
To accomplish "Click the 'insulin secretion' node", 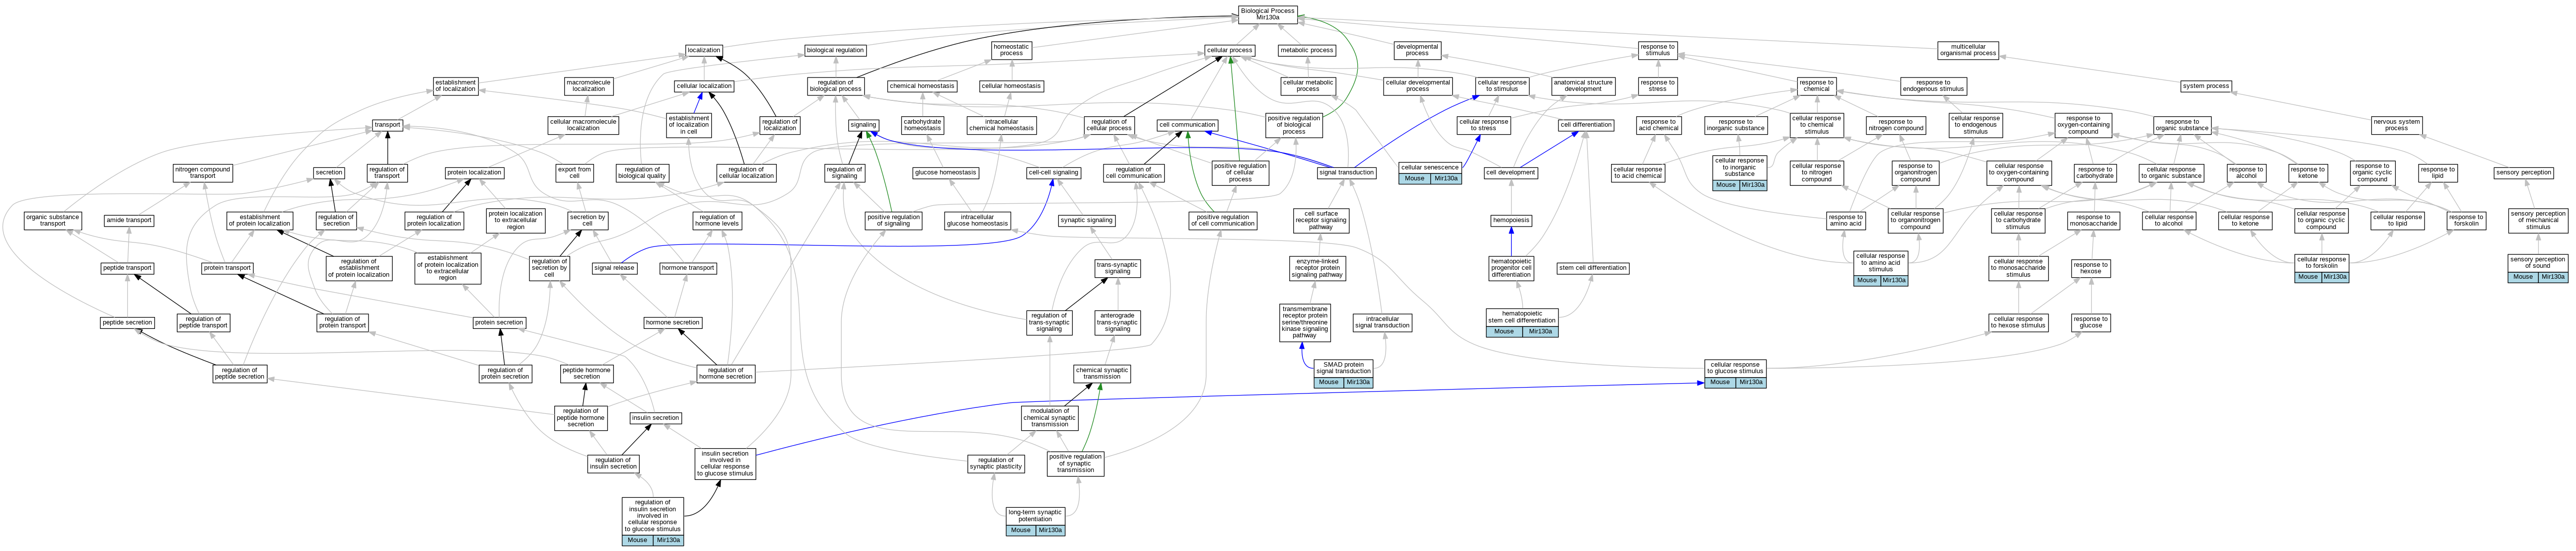I will tap(655, 418).
